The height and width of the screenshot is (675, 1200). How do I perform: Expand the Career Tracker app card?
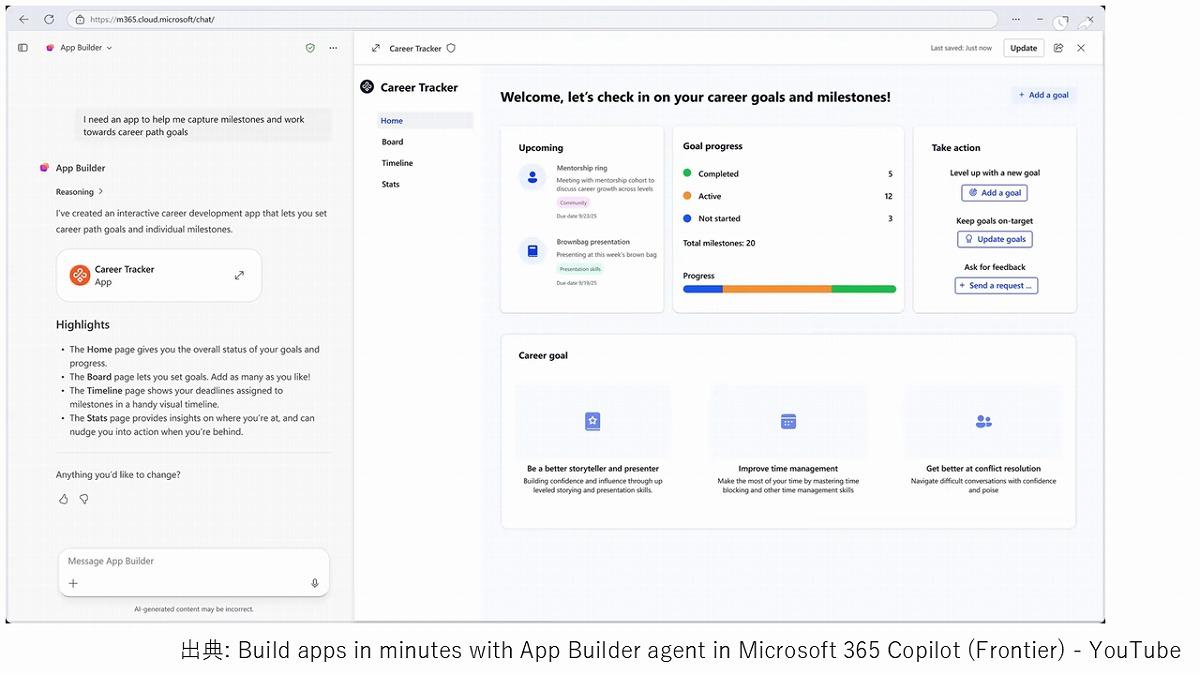click(x=239, y=275)
